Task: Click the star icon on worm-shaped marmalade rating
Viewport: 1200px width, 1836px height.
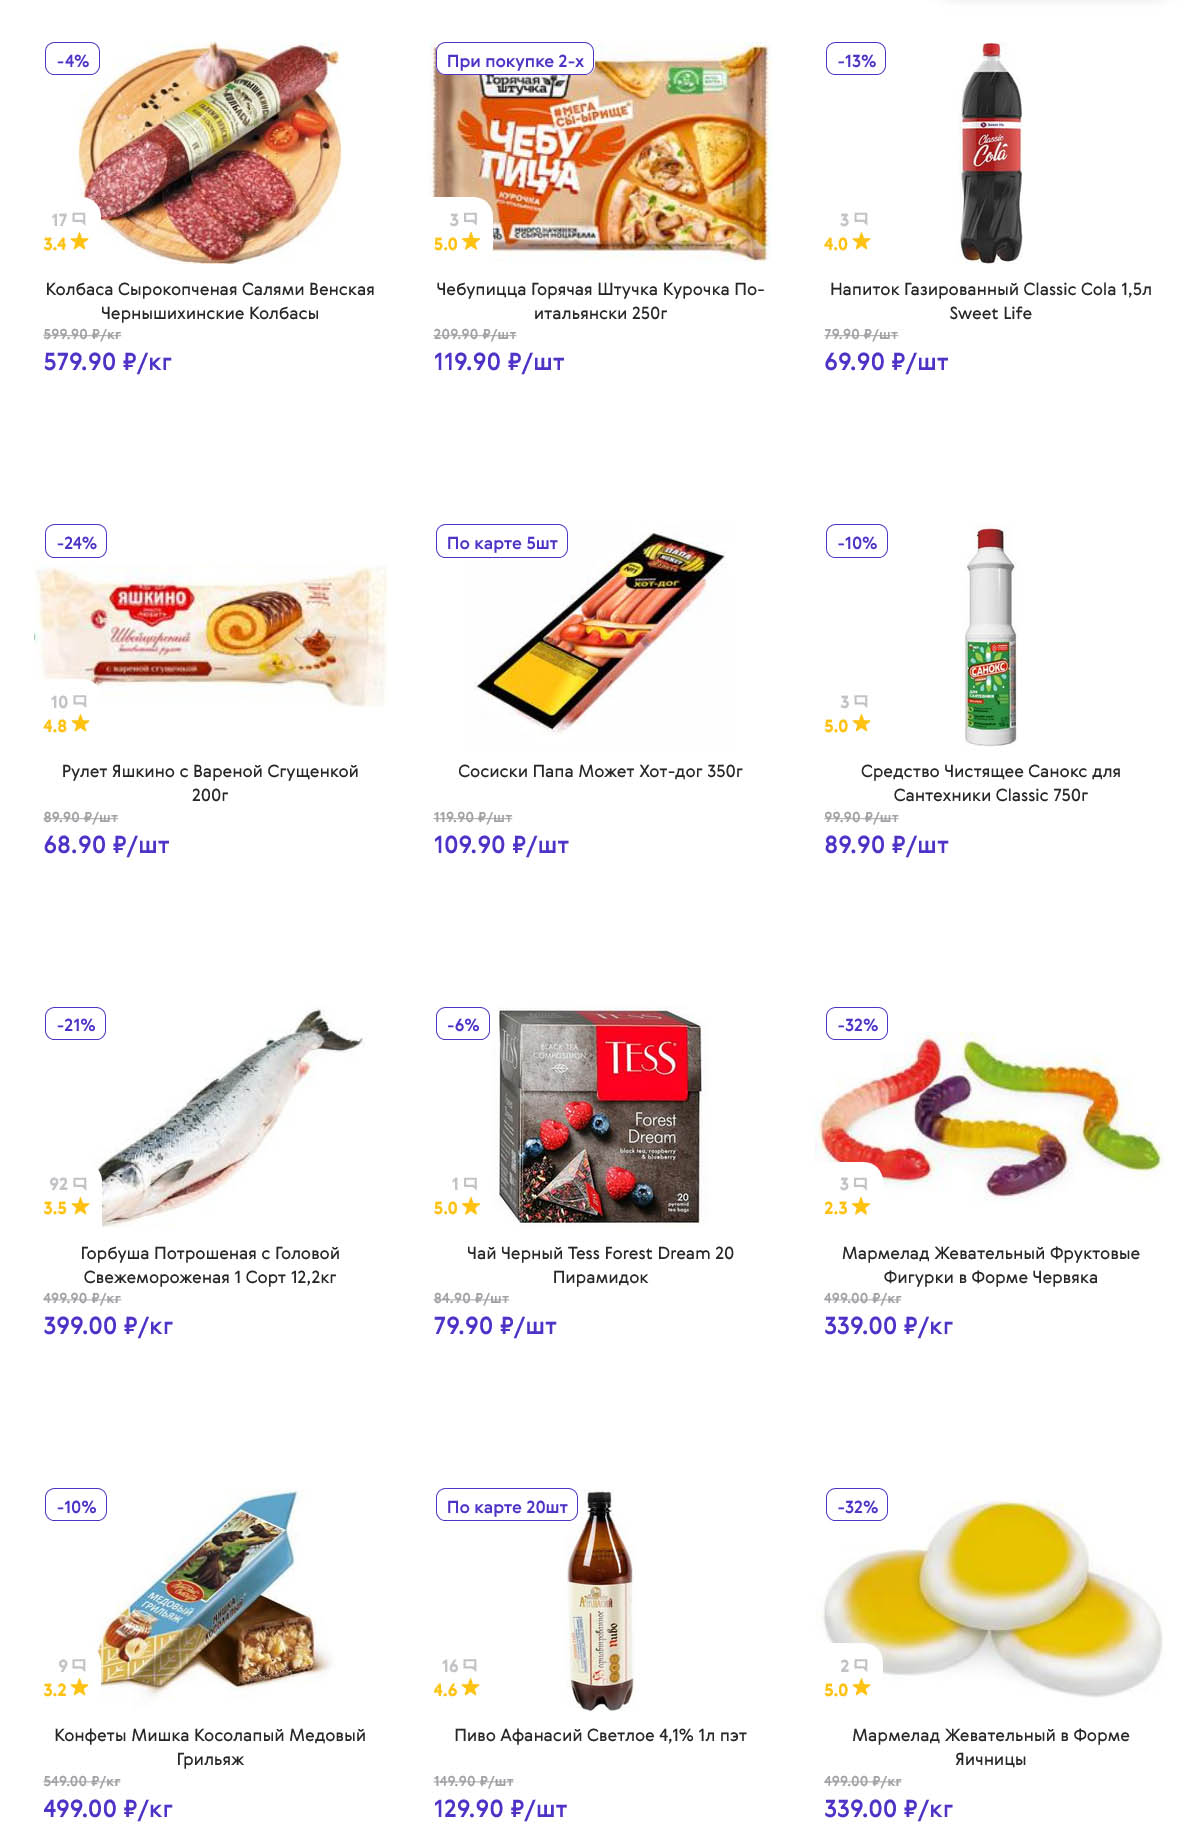Action: tap(861, 1207)
